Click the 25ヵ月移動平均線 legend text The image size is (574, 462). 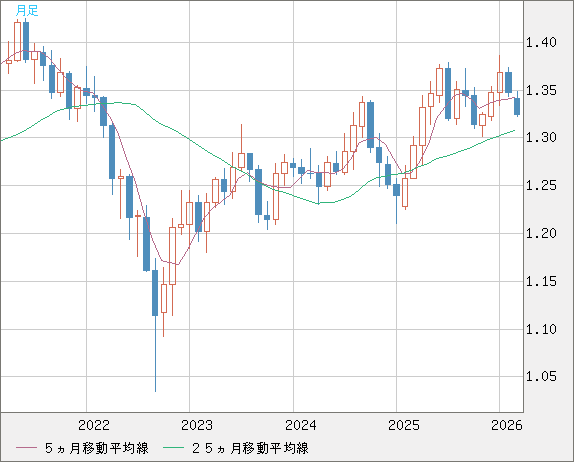coord(250,448)
